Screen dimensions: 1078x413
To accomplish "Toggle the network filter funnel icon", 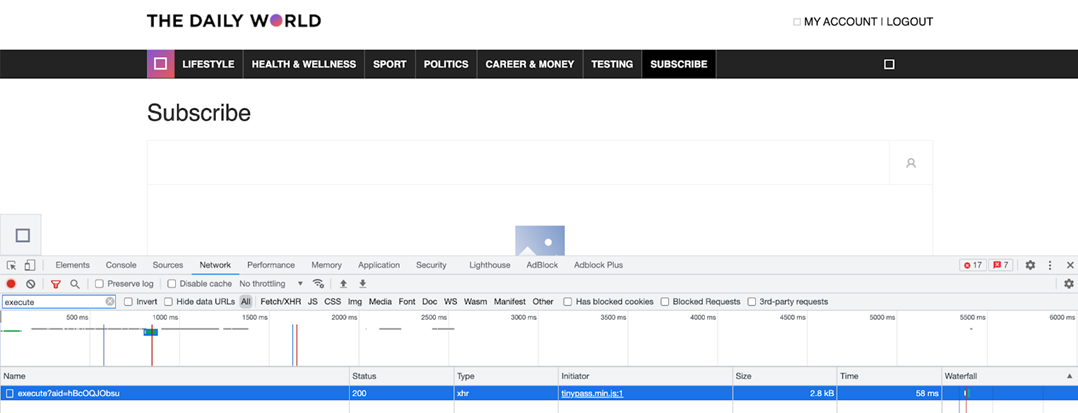I will coord(56,284).
